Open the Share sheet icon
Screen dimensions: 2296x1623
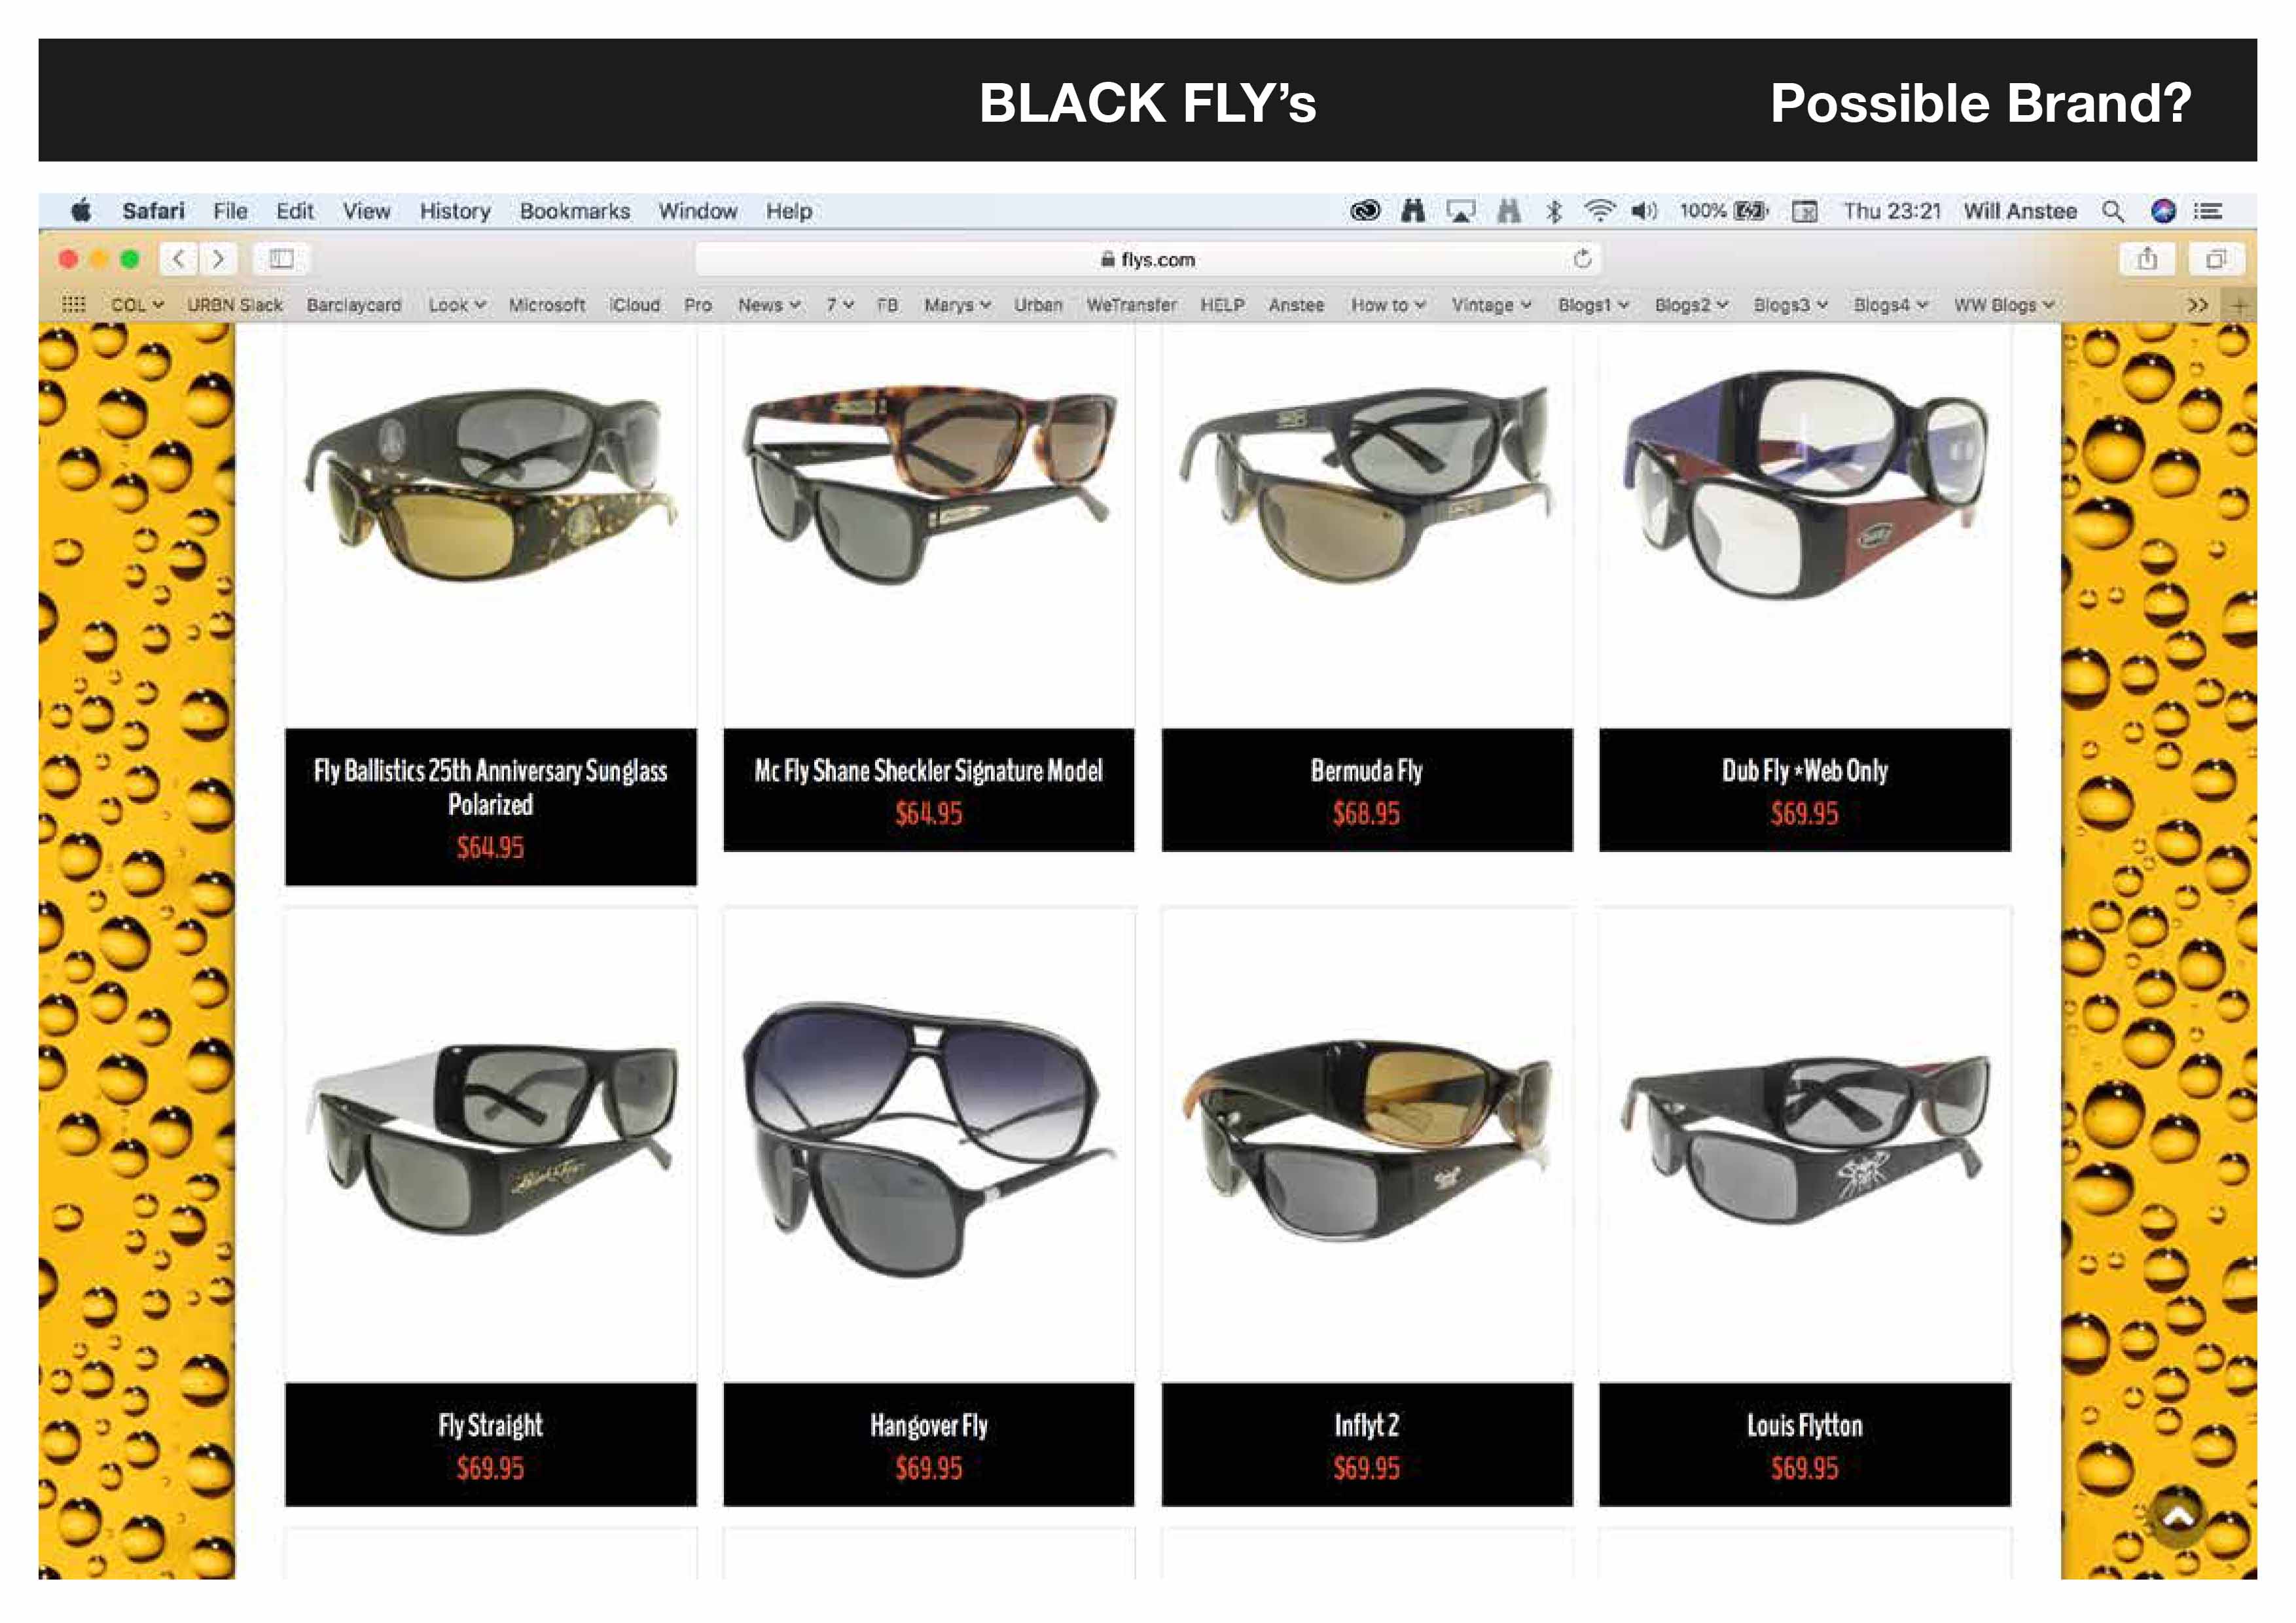[x=2146, y=260]
